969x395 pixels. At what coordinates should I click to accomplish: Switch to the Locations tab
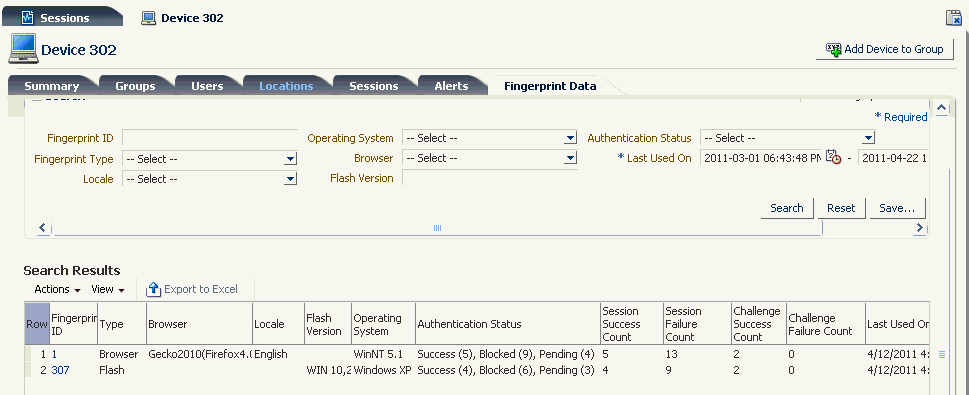[x=286, y=86]
